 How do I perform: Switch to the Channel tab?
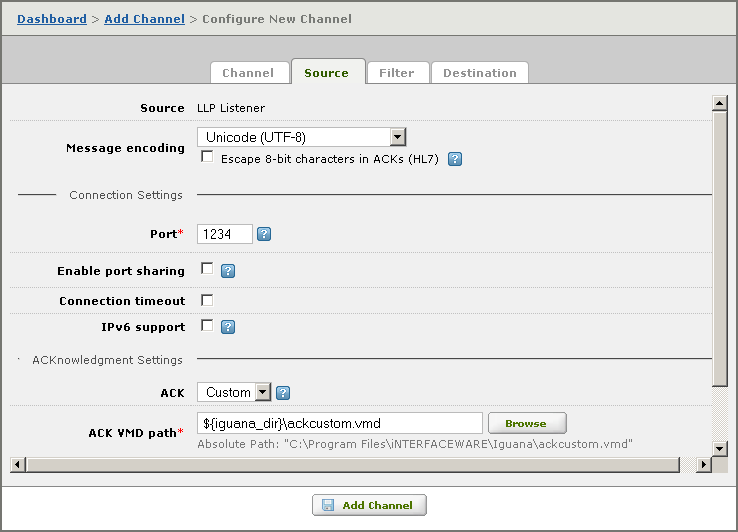[x=249, y=73]
